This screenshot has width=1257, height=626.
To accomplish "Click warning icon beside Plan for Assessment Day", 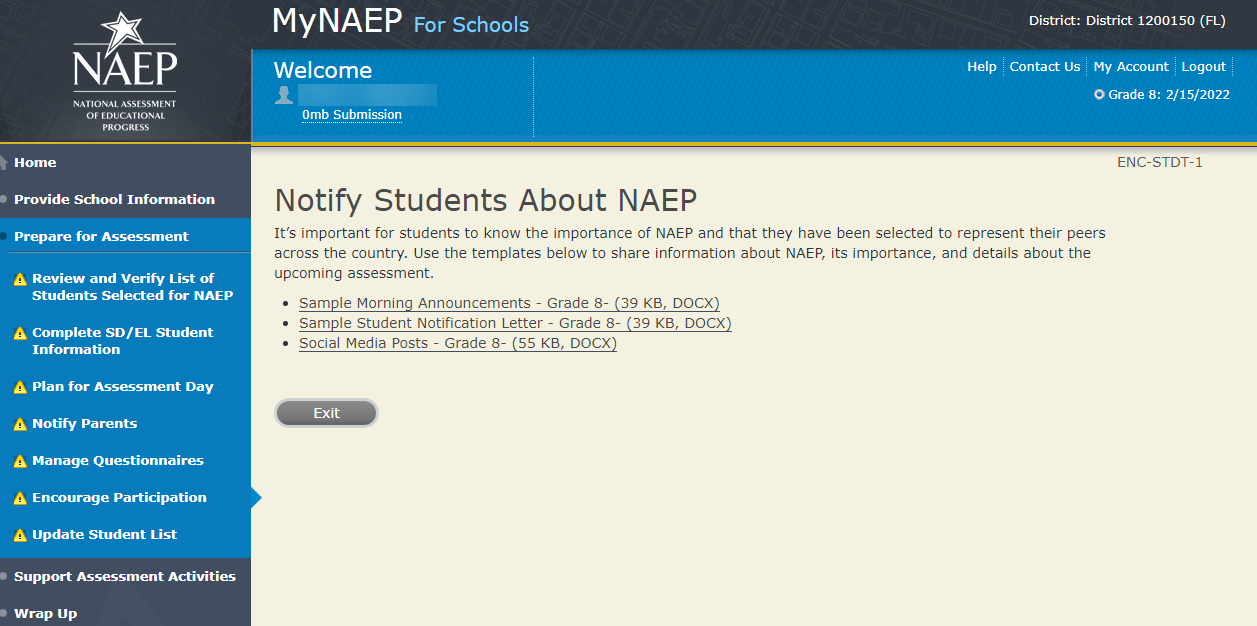I will coord(20,387).
